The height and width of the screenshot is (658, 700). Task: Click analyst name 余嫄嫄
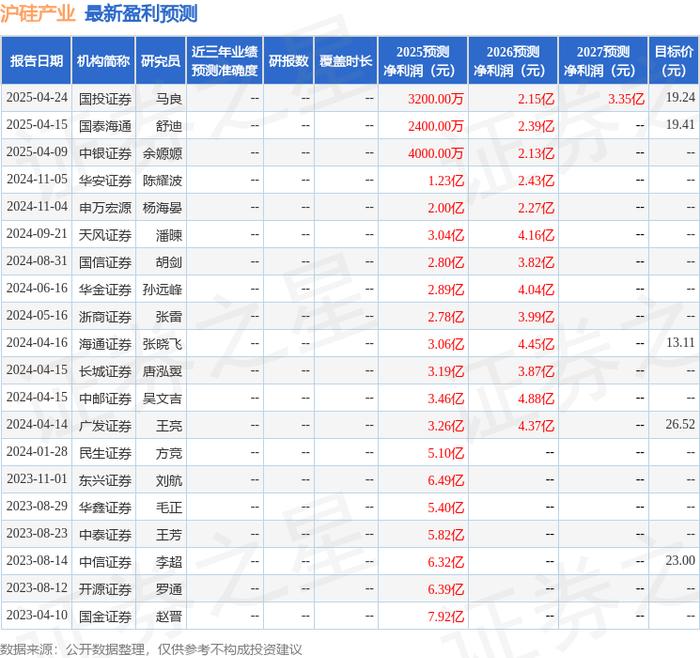point(162,153)
